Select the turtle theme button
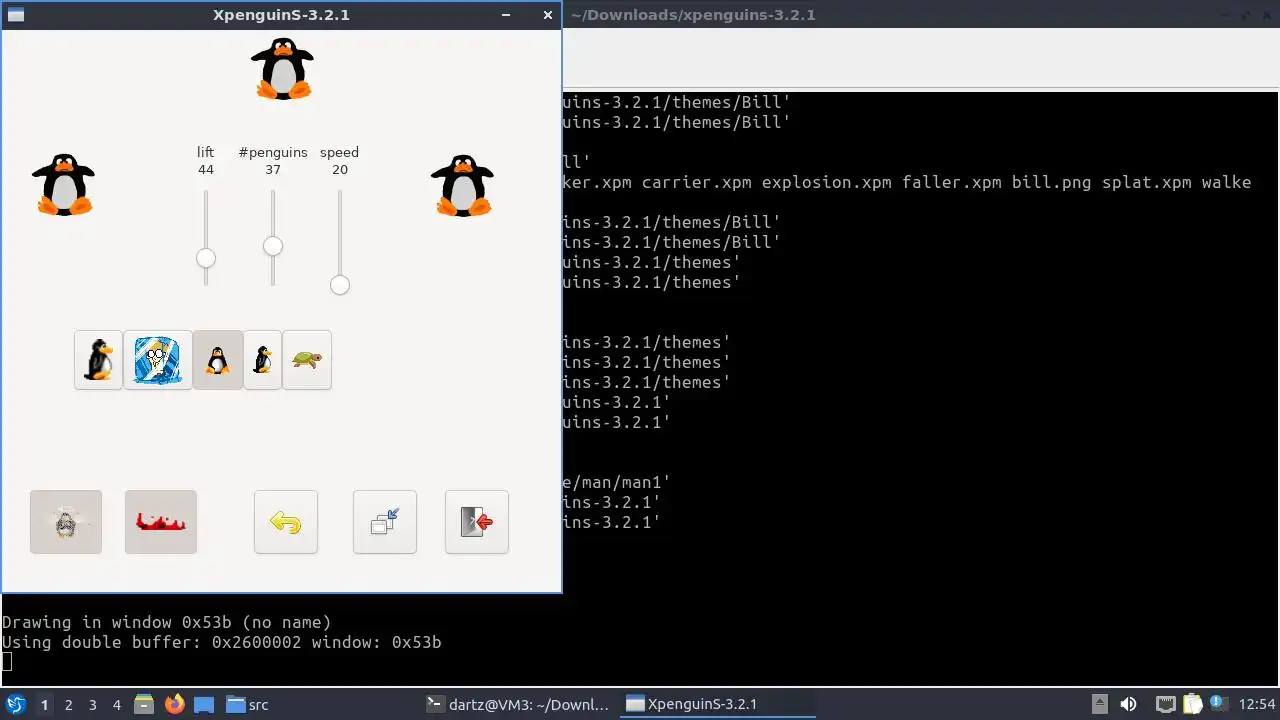Image resolution: width=1280 pixels, height=720 pixels. click(307, 360)
